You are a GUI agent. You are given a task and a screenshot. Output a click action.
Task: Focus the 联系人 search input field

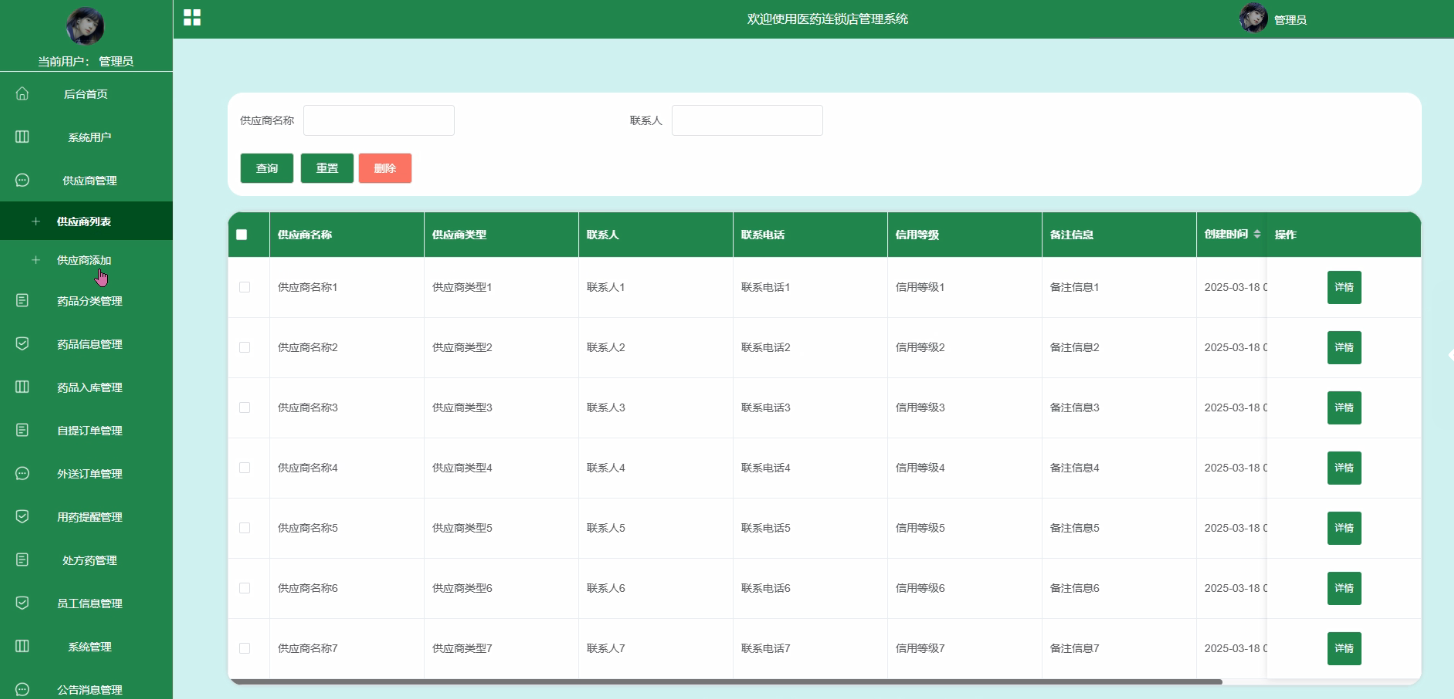(x=747, y=120)
